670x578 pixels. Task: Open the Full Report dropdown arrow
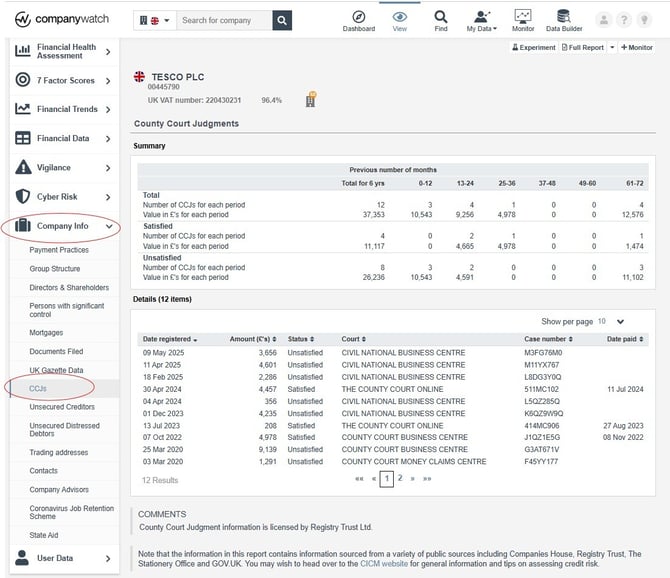pos(612,47)
